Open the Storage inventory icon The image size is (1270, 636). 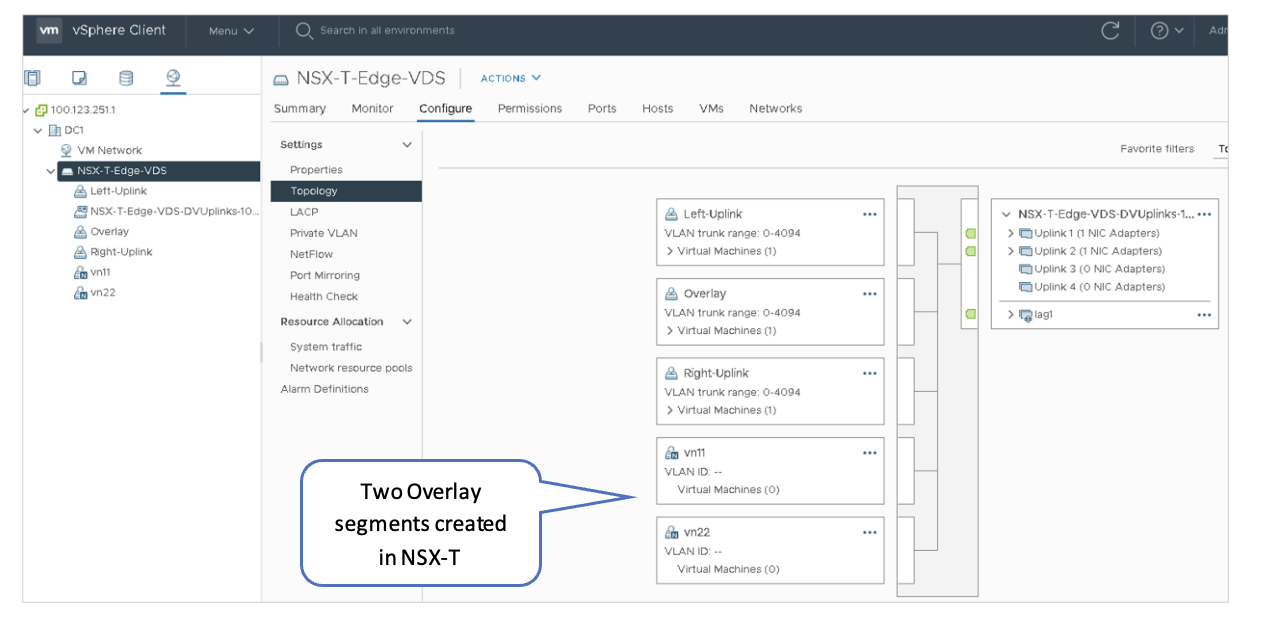(126, 78)
